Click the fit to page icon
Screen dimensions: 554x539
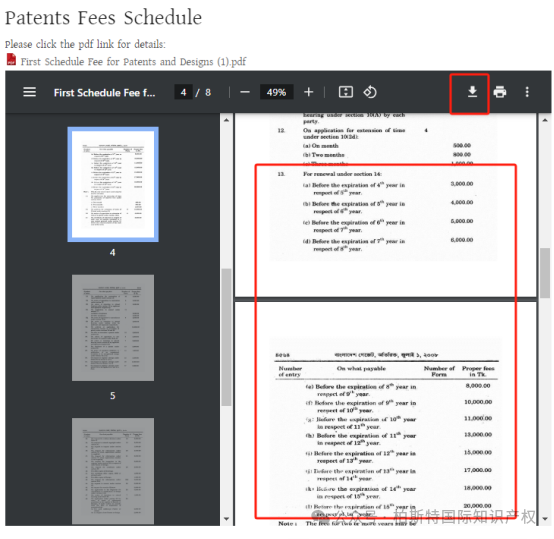pyautogui.click(x=346, y=92)
